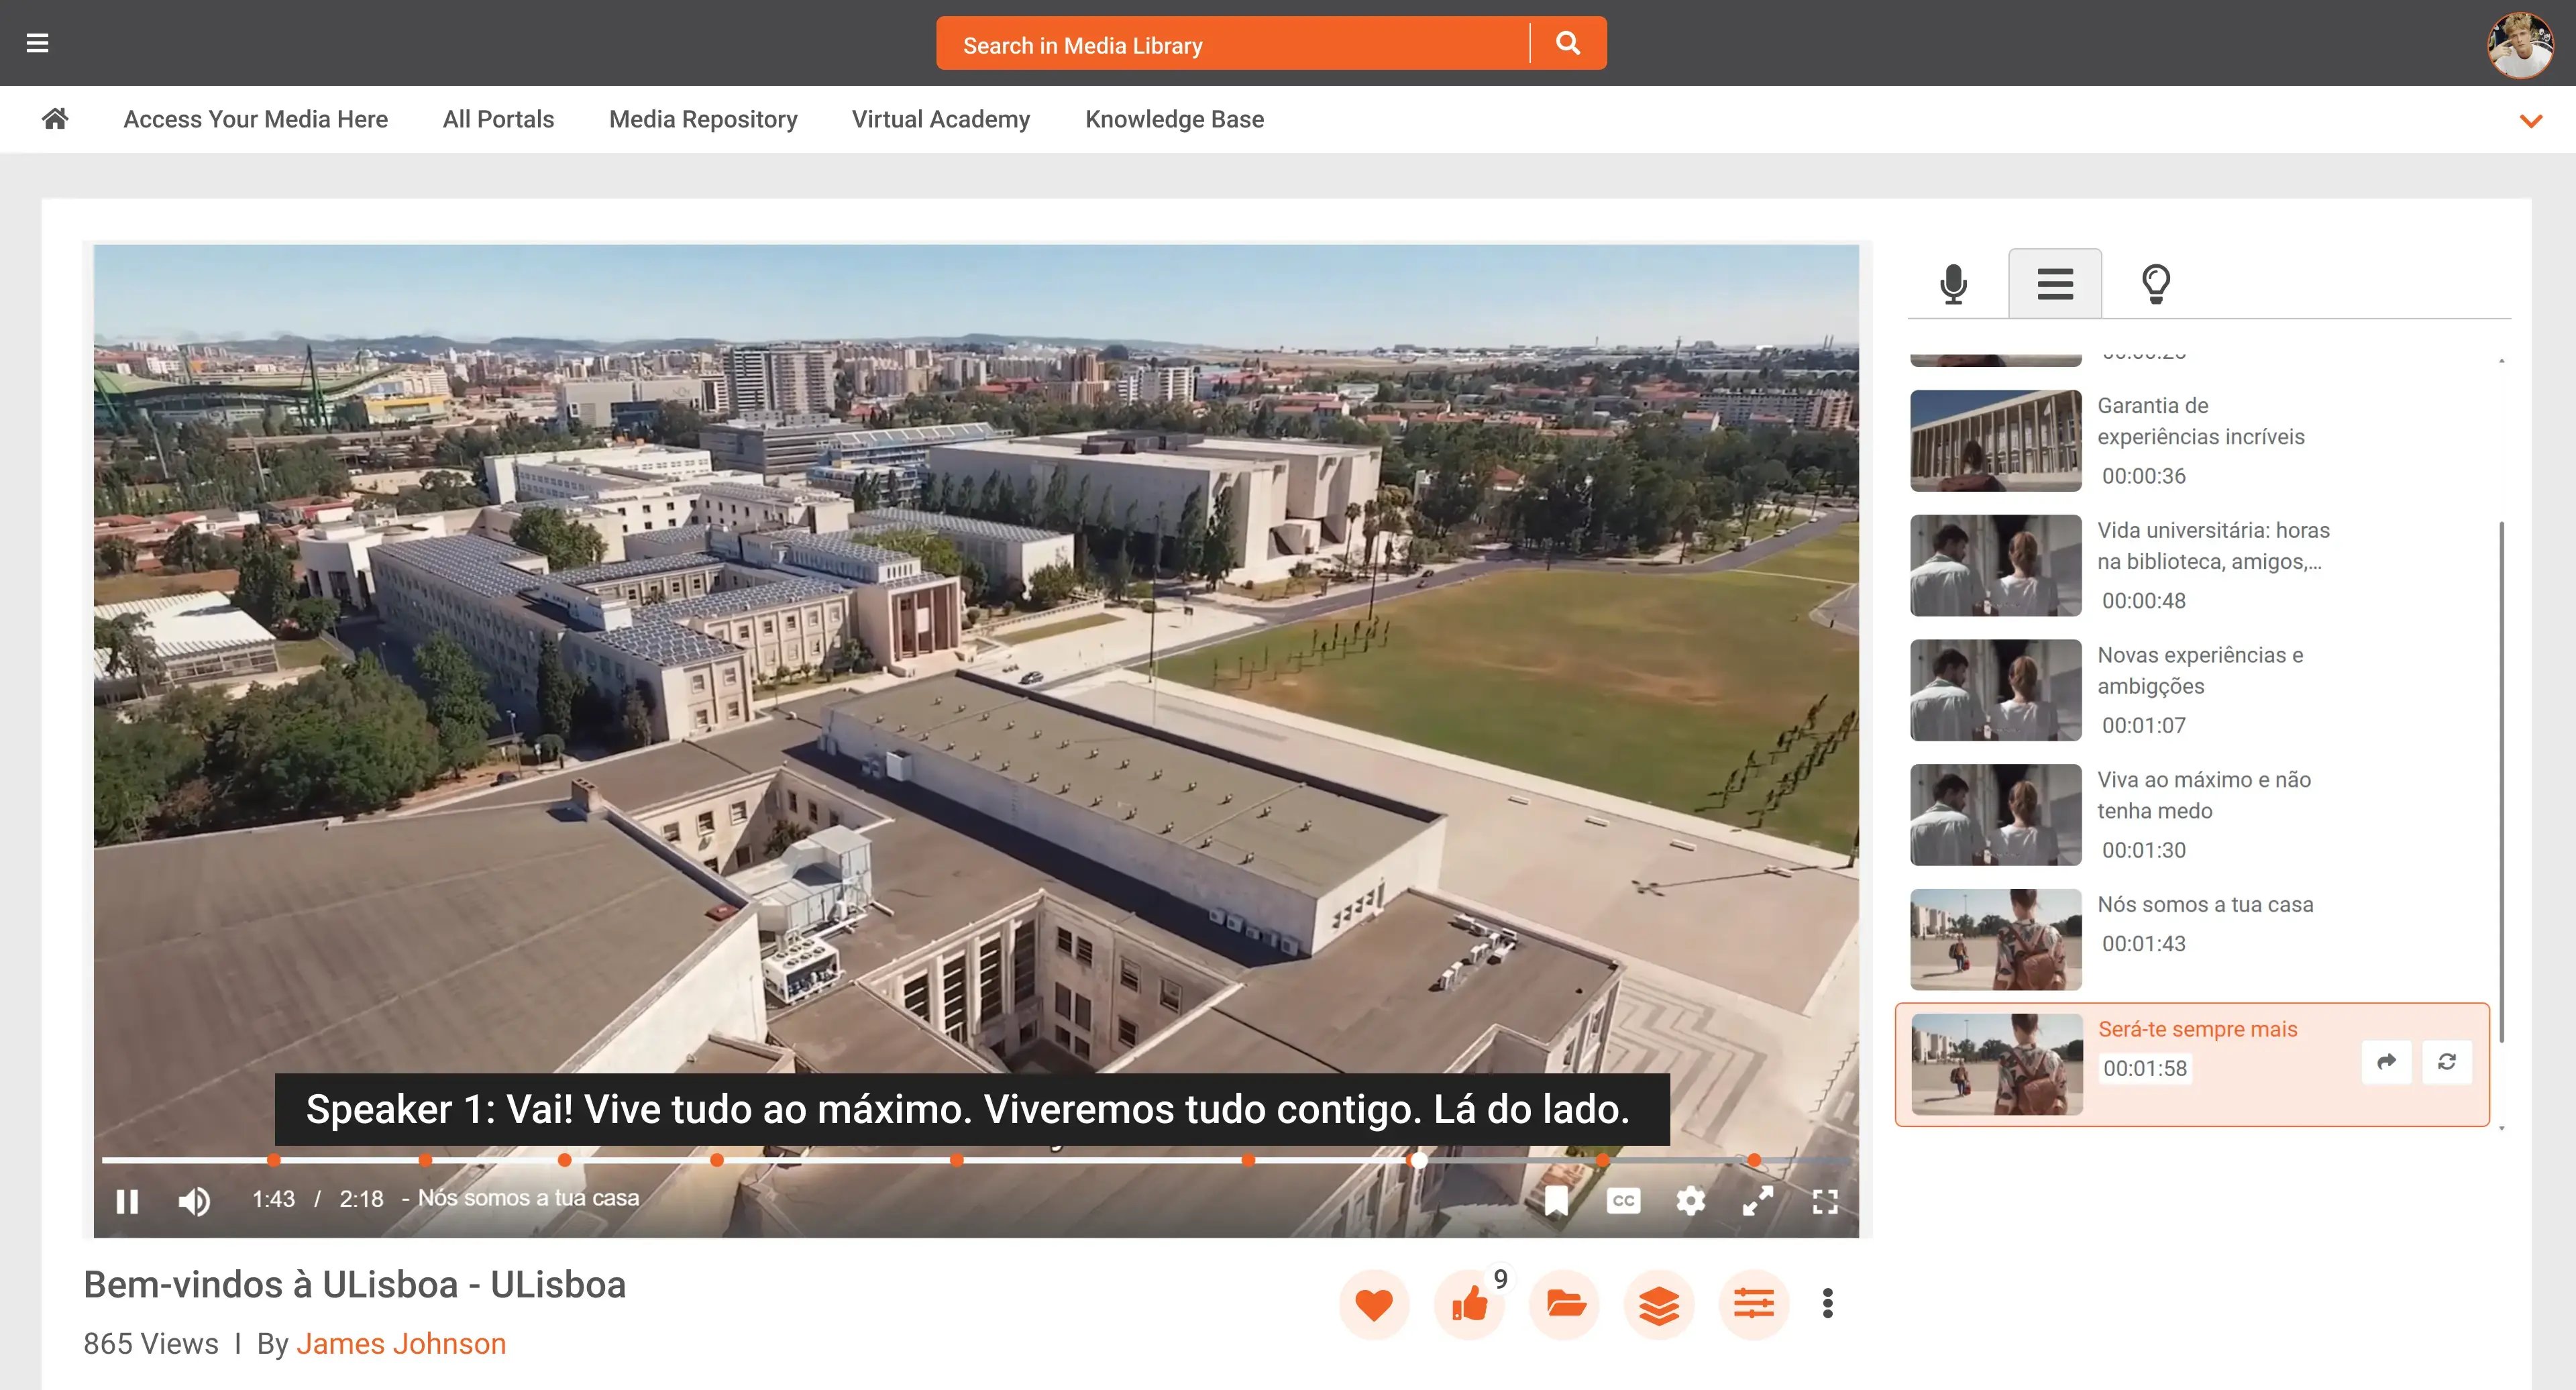2576x1390 pixels.
Task: Click the home icon in the navigation bar
Action: coord(55,119)
